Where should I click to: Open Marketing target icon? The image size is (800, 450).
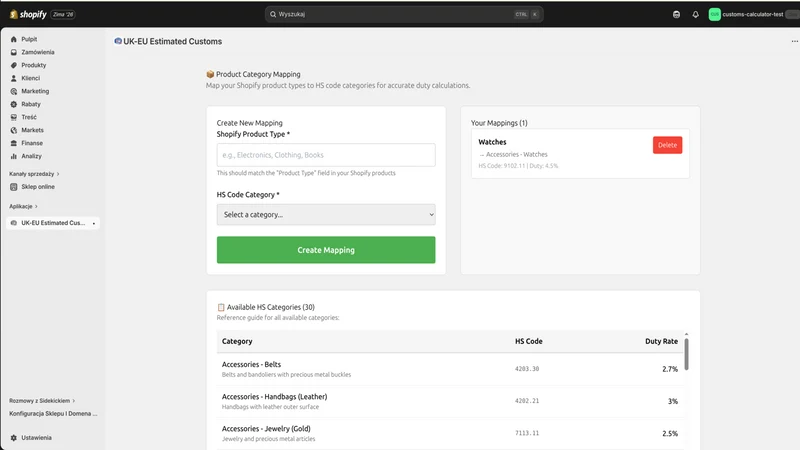pyautogui.click(x=14, y=91)
